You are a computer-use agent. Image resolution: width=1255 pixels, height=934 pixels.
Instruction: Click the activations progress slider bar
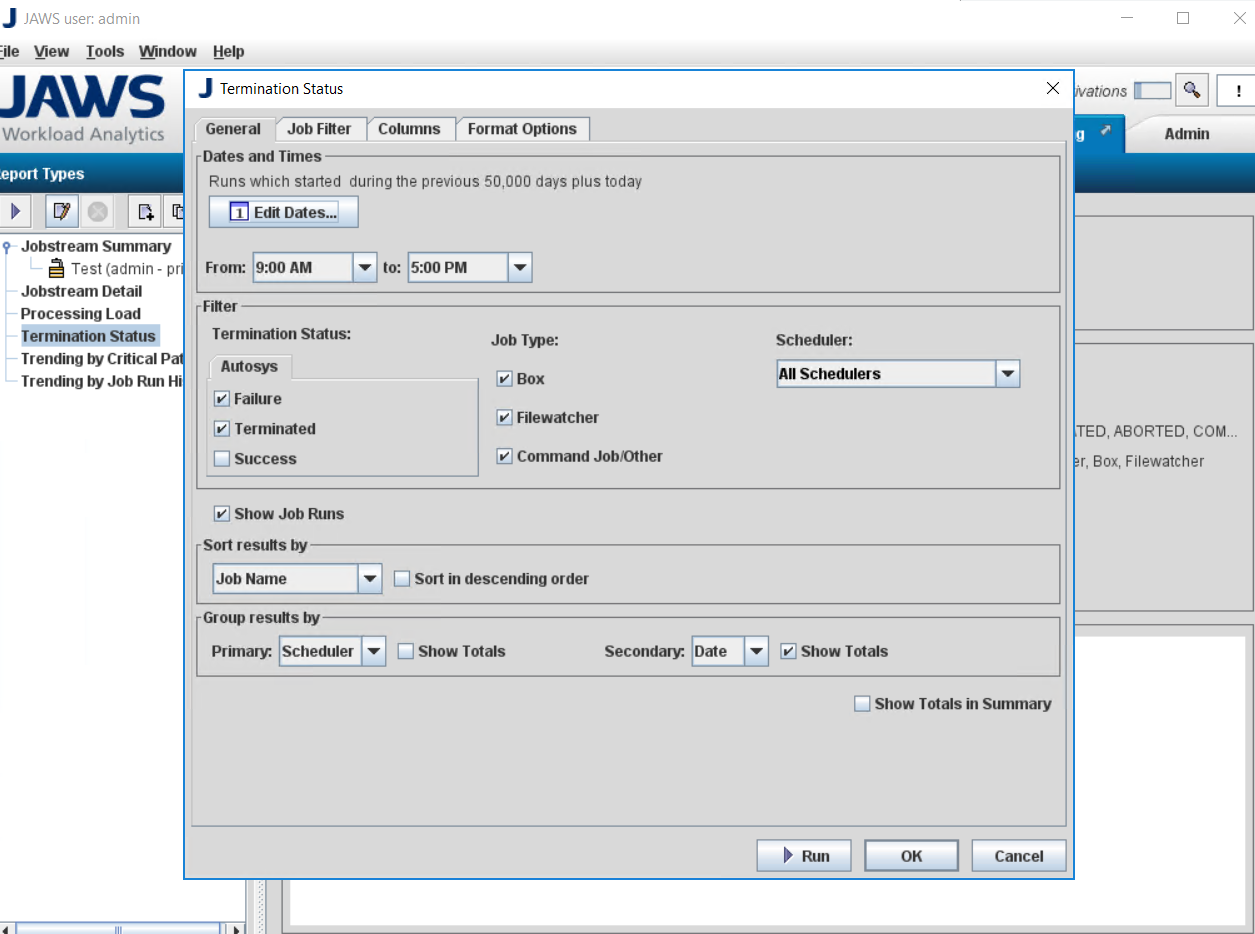[x=1152, y=91]
